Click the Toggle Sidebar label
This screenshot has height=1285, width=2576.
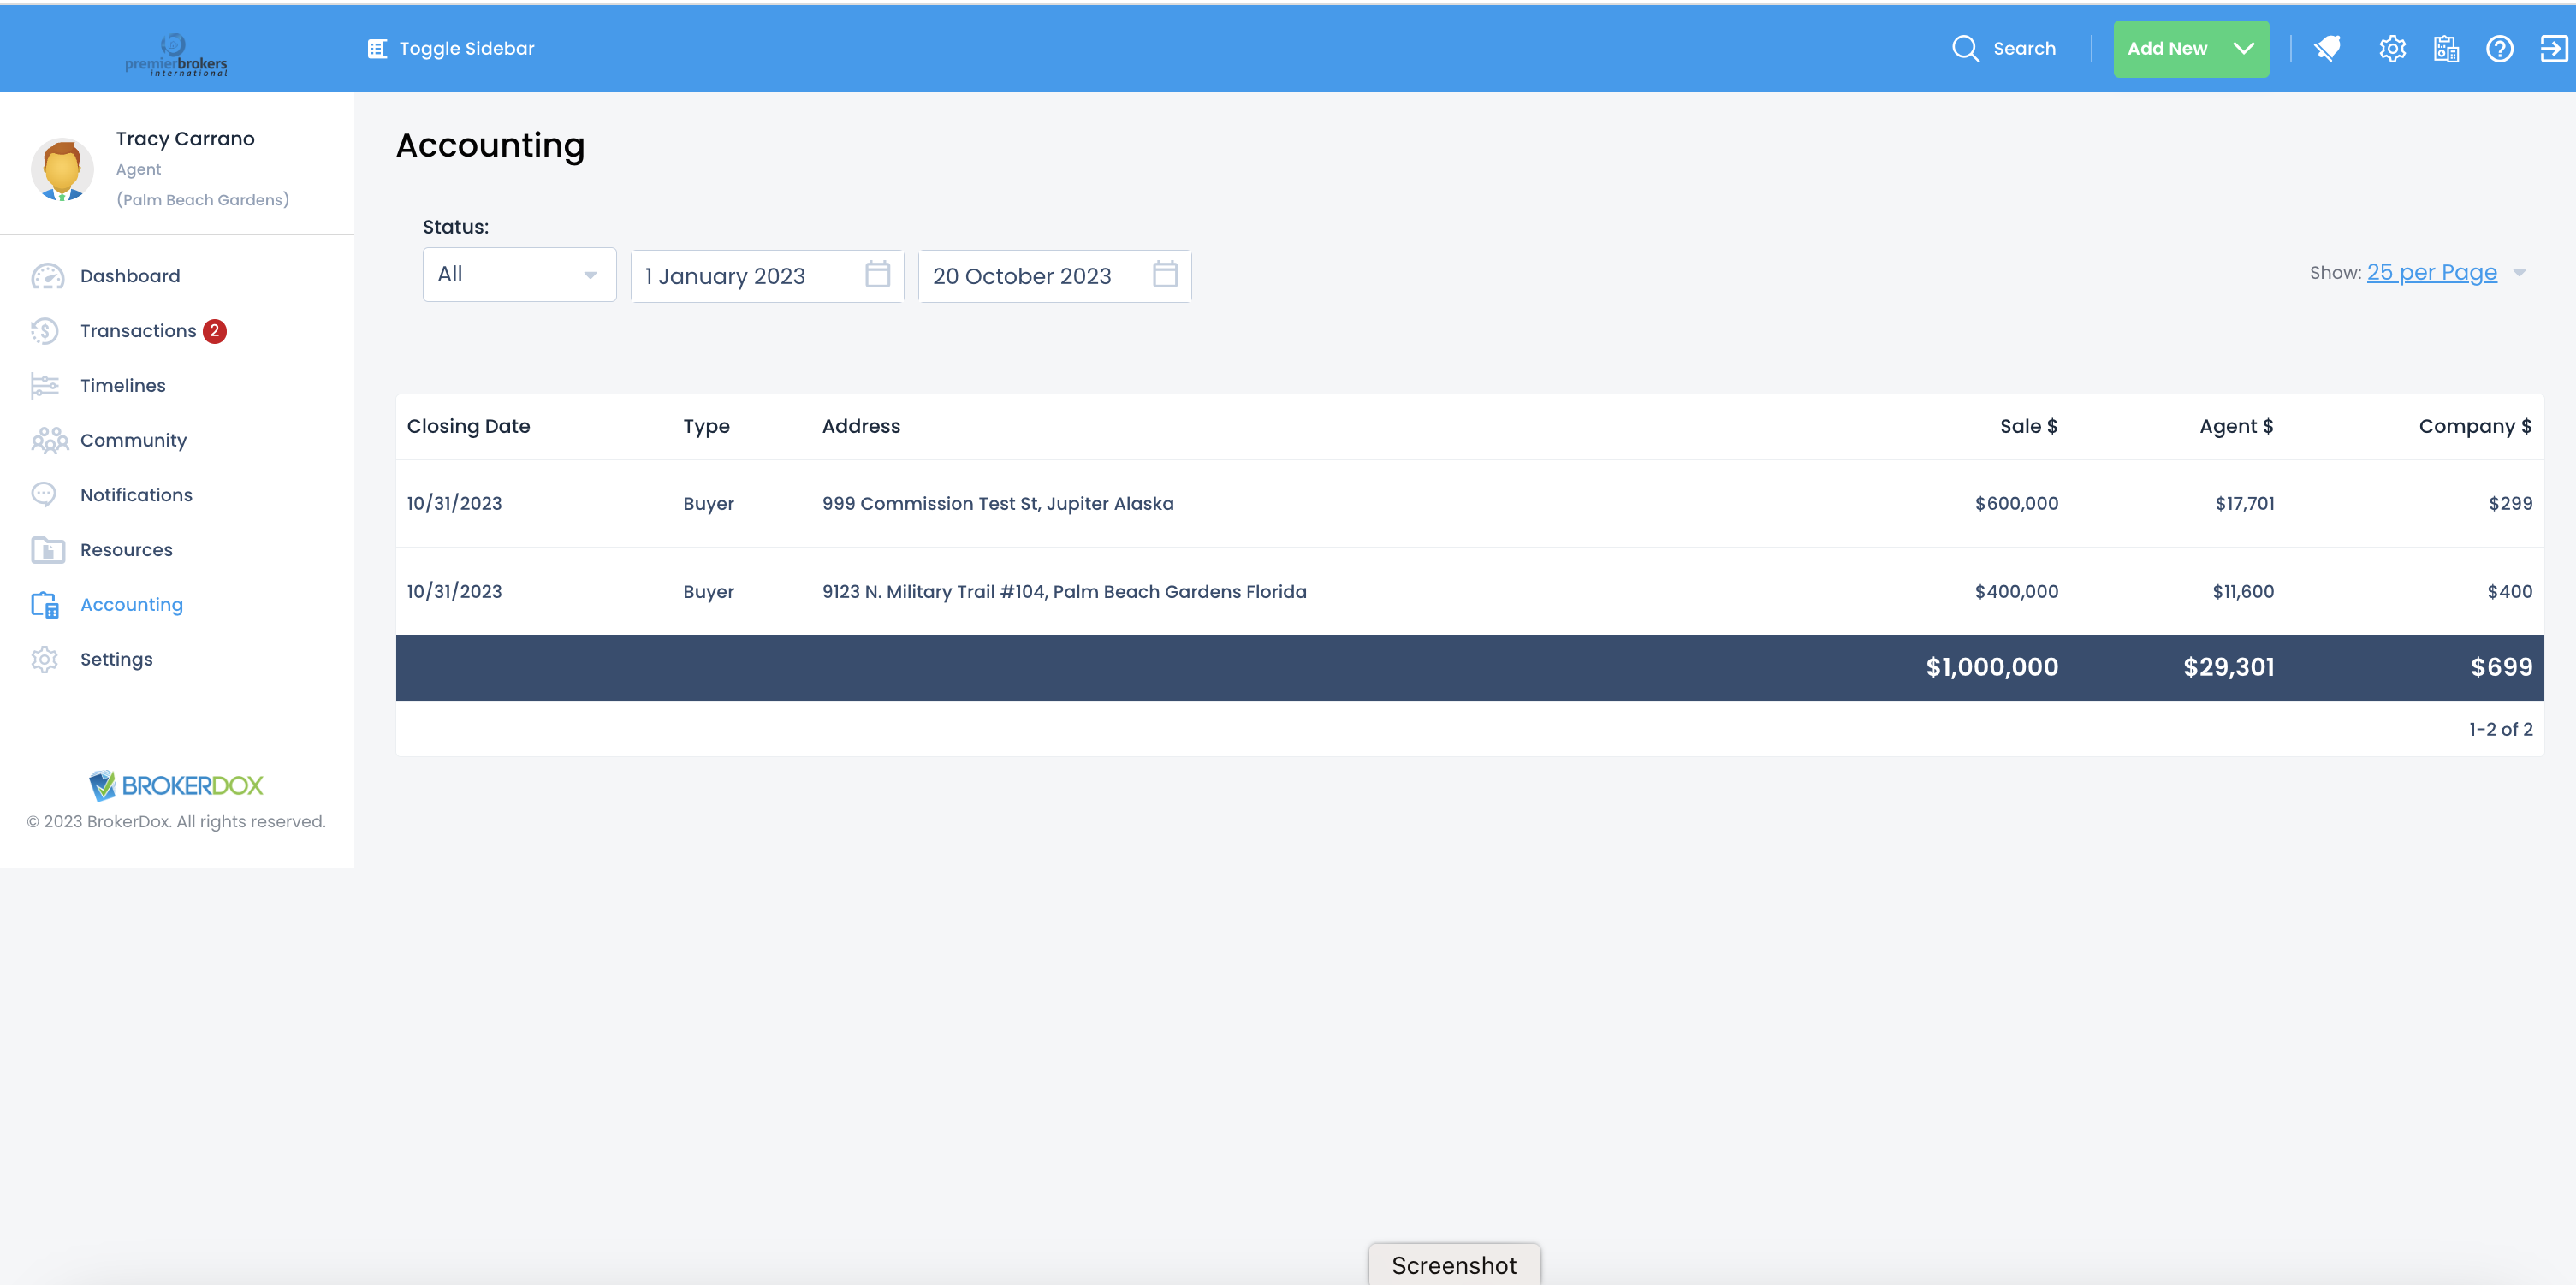(x=467, y=49)
